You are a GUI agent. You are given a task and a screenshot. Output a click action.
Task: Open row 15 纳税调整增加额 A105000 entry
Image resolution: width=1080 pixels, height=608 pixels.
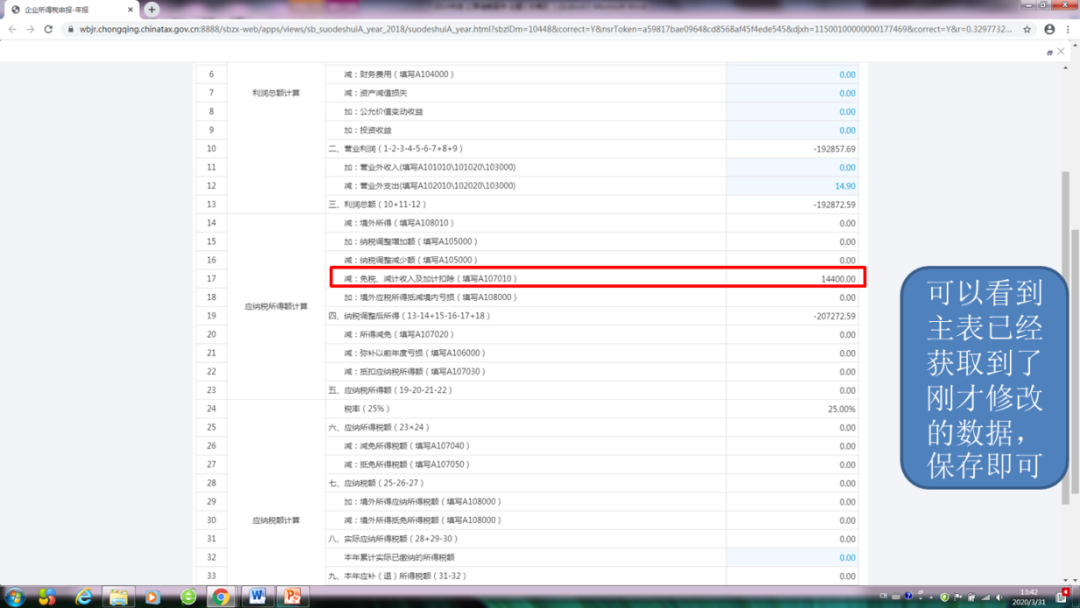pyautogui.click(x=411, y=242)
